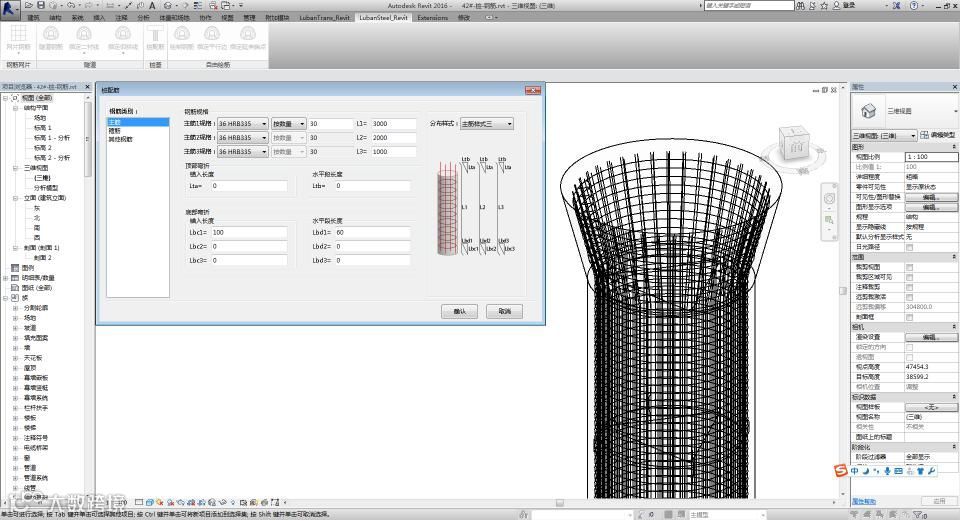This screenshot has height=521, width=960.
Task: Click the confirm button in rebar dialog
Action: click(460, 311)
